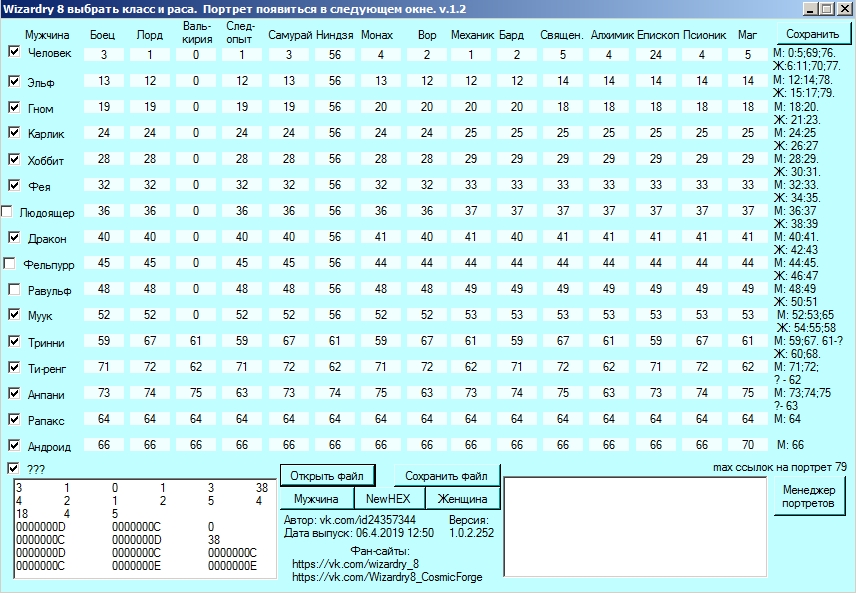Click the Маг field in Андроид row

click(747, 444)
